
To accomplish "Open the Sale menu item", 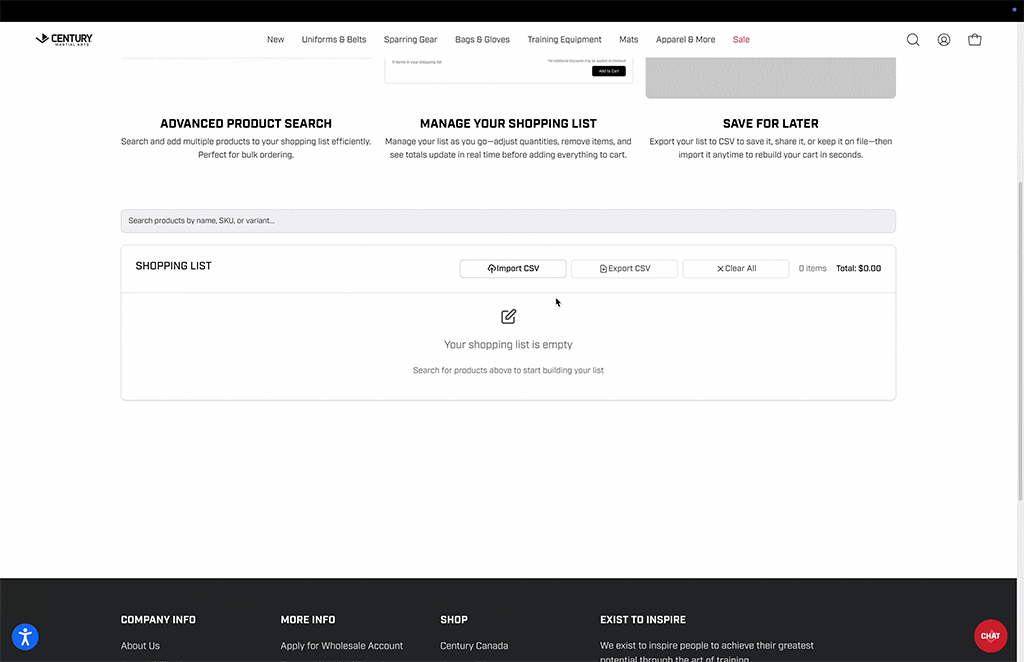I will (741, 40).
